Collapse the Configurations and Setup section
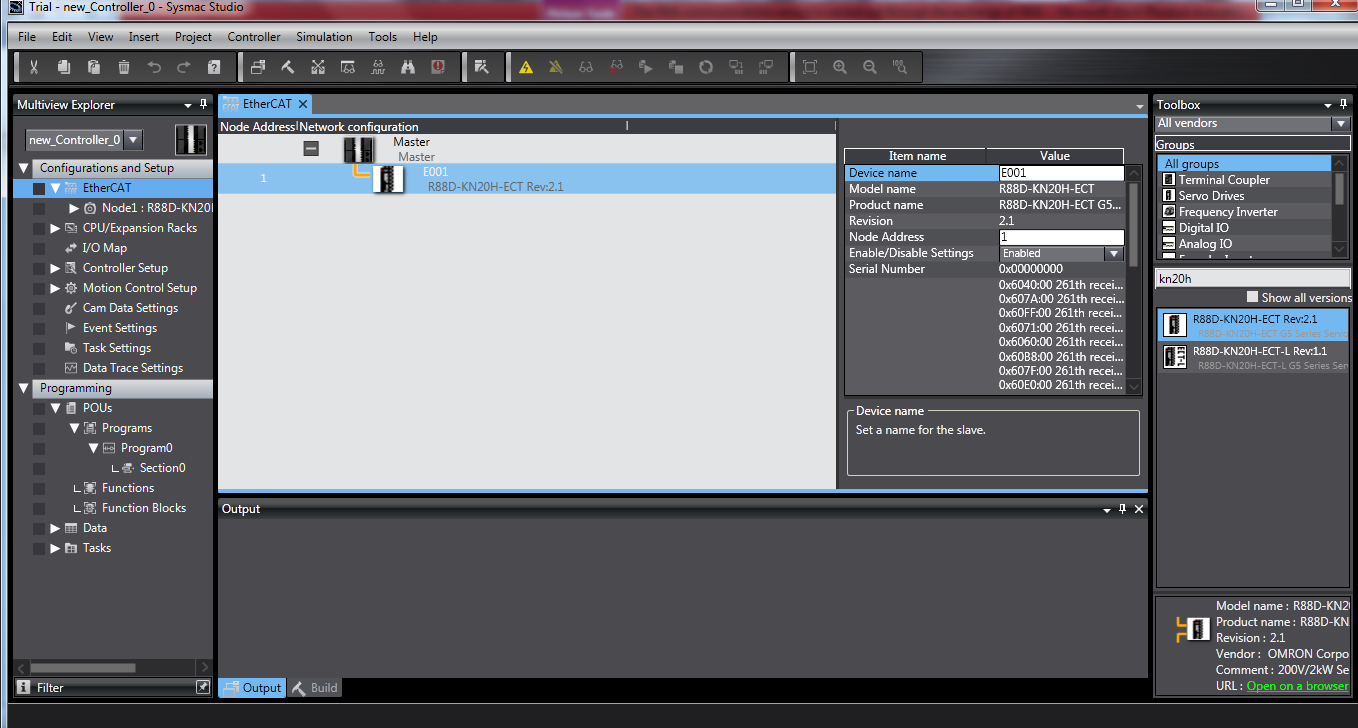 tap(24, 168)
